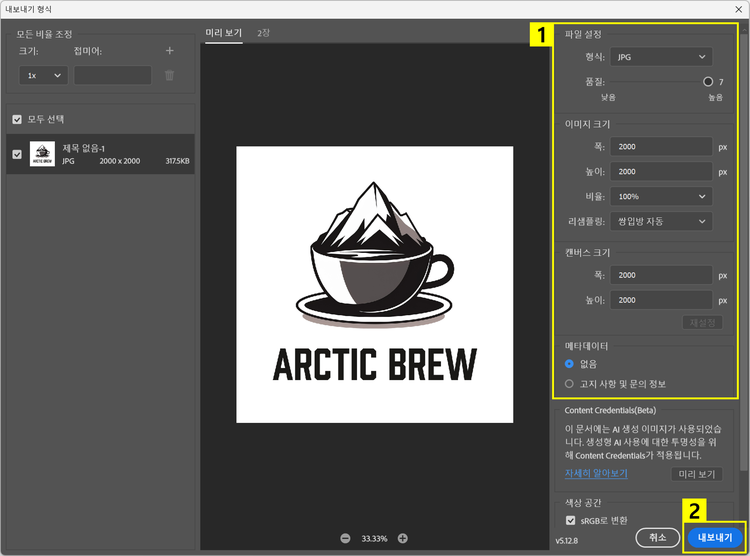Screen dimensions: 750x556
Task: Zoom out preview with minus icon
Action: pyautogui.click(x=345, y=538)
